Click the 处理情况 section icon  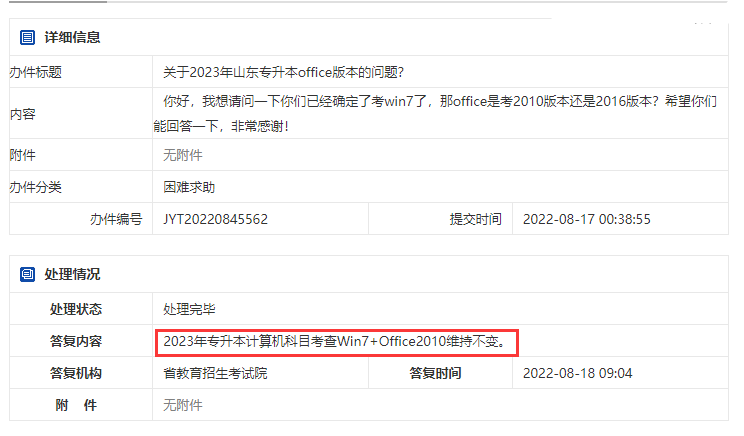coord(27,274)
